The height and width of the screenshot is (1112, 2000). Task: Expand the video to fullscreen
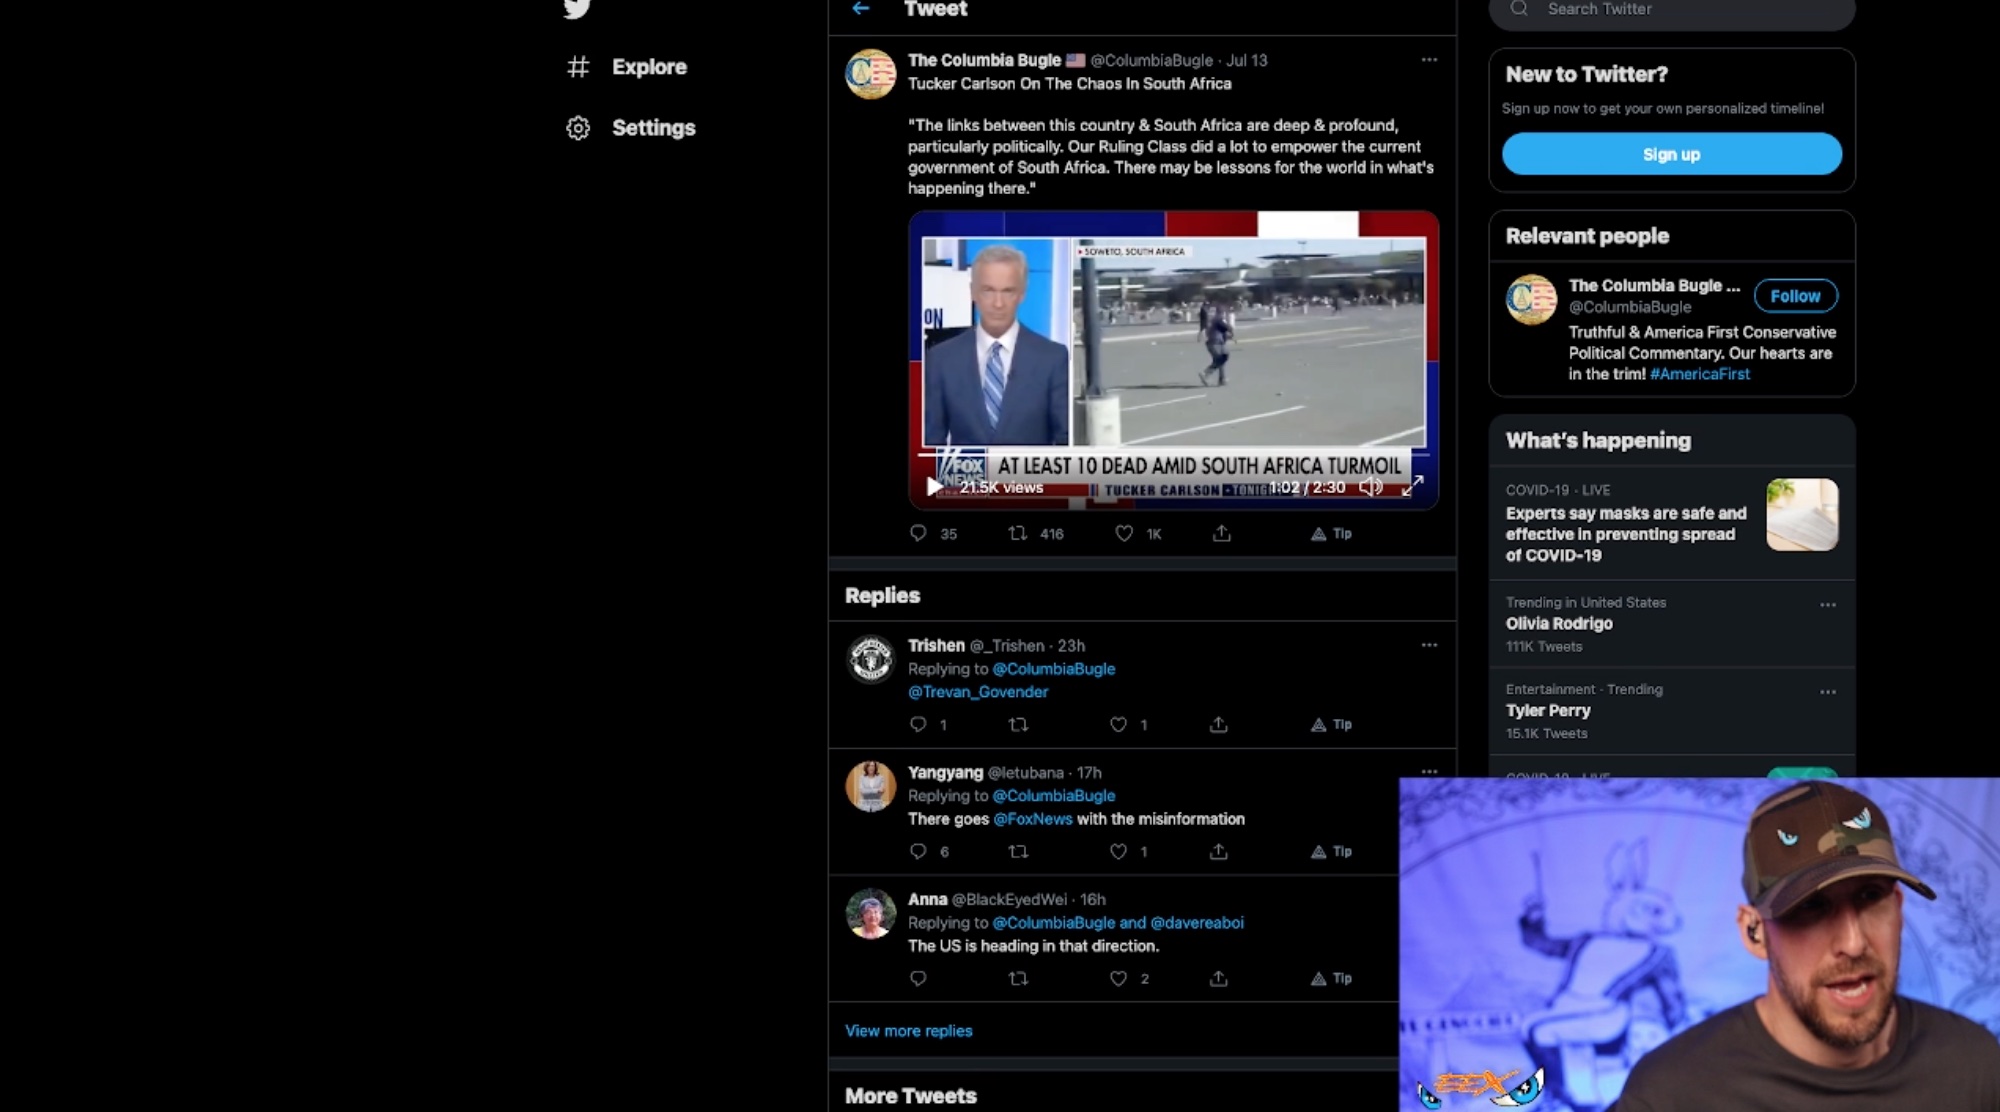(1412, 487)
